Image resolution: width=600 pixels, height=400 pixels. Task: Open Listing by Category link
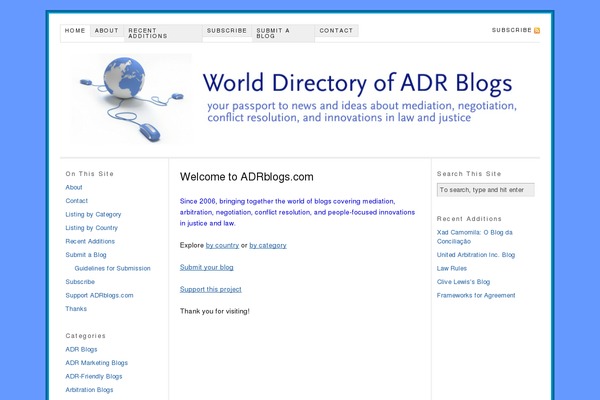coord(93,214)
